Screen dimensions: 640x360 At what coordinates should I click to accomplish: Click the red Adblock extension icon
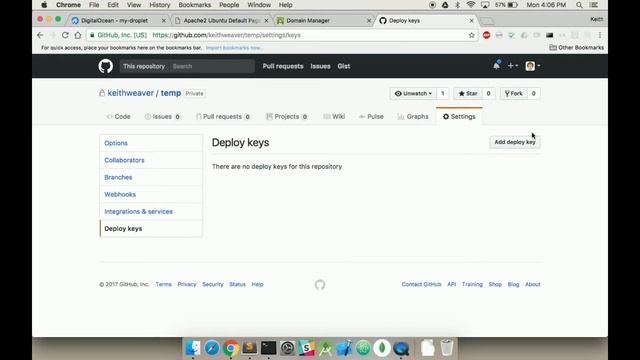click(486, 35)
